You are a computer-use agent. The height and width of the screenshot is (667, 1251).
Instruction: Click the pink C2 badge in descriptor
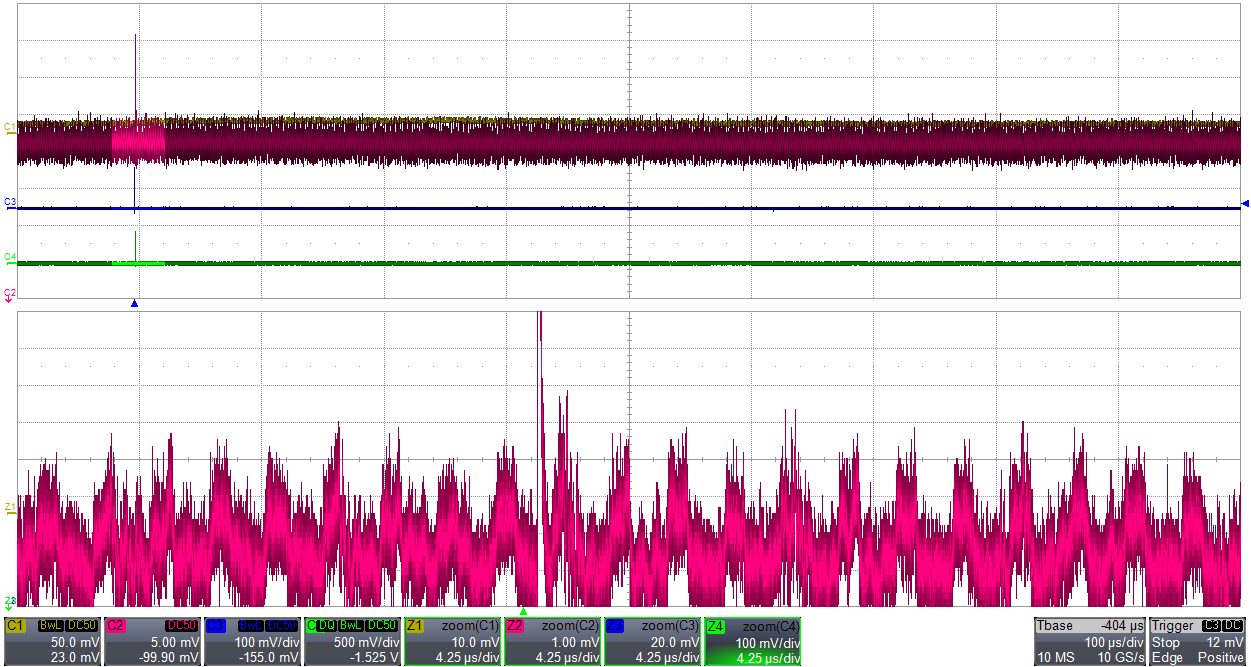point(115,625)
